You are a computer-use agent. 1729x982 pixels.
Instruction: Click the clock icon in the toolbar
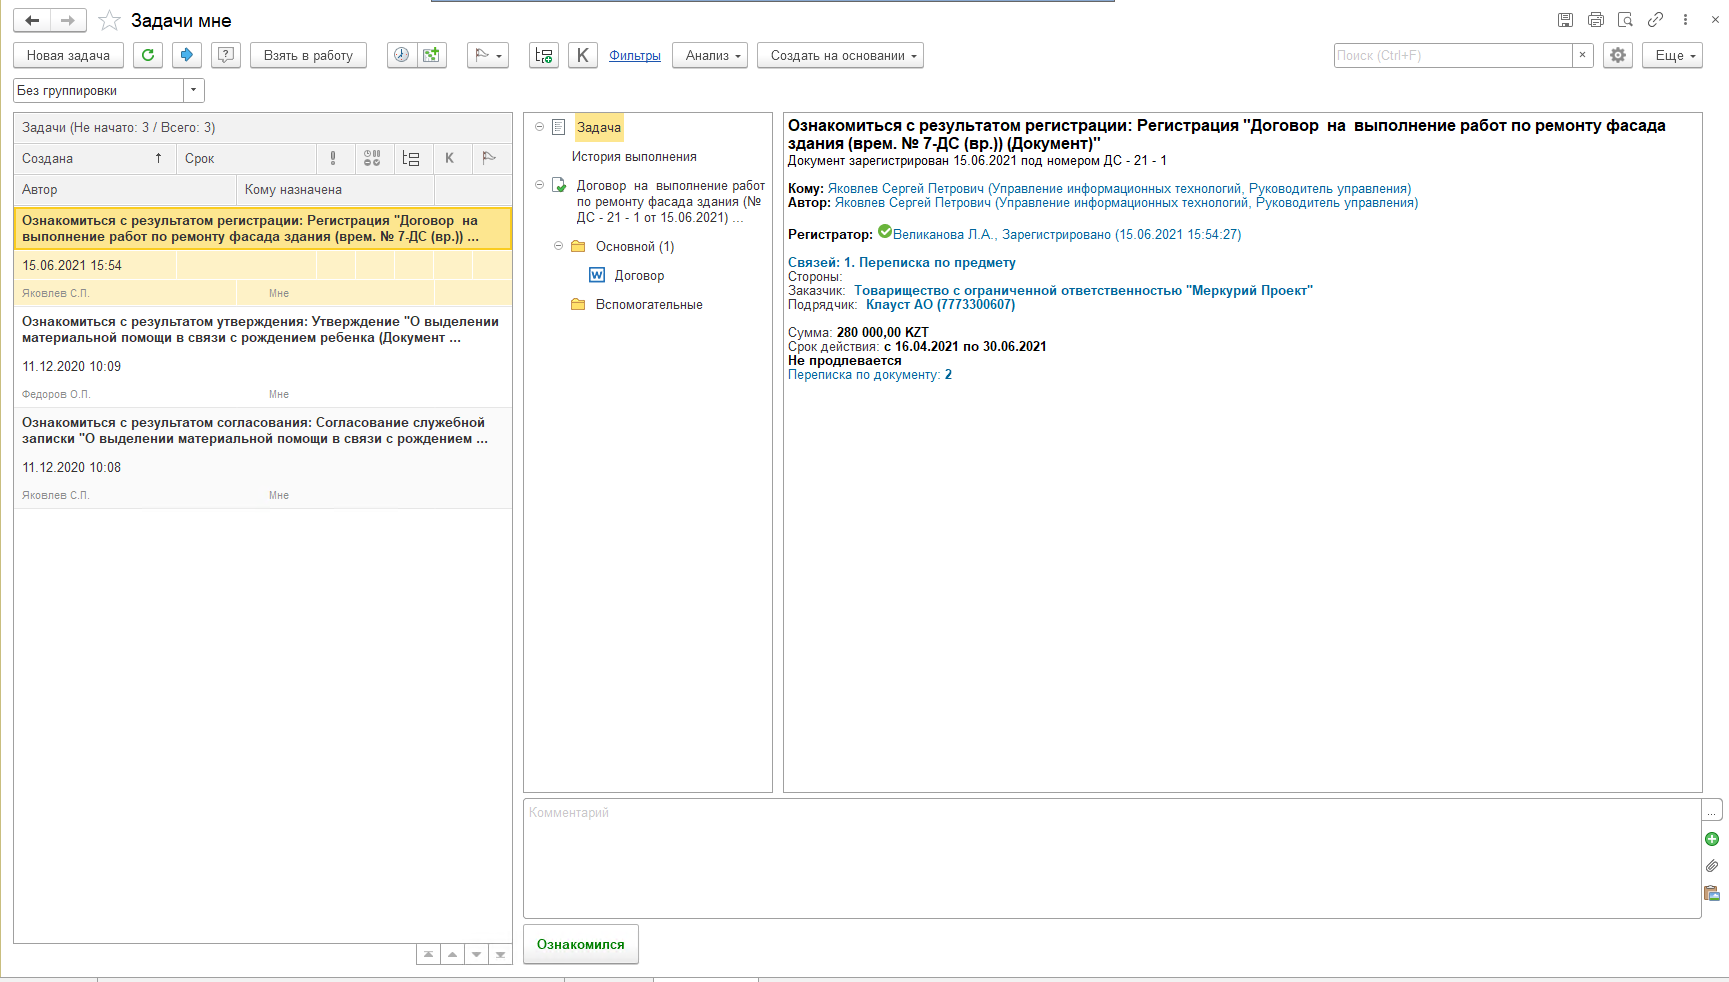click(x=401, y=55)
